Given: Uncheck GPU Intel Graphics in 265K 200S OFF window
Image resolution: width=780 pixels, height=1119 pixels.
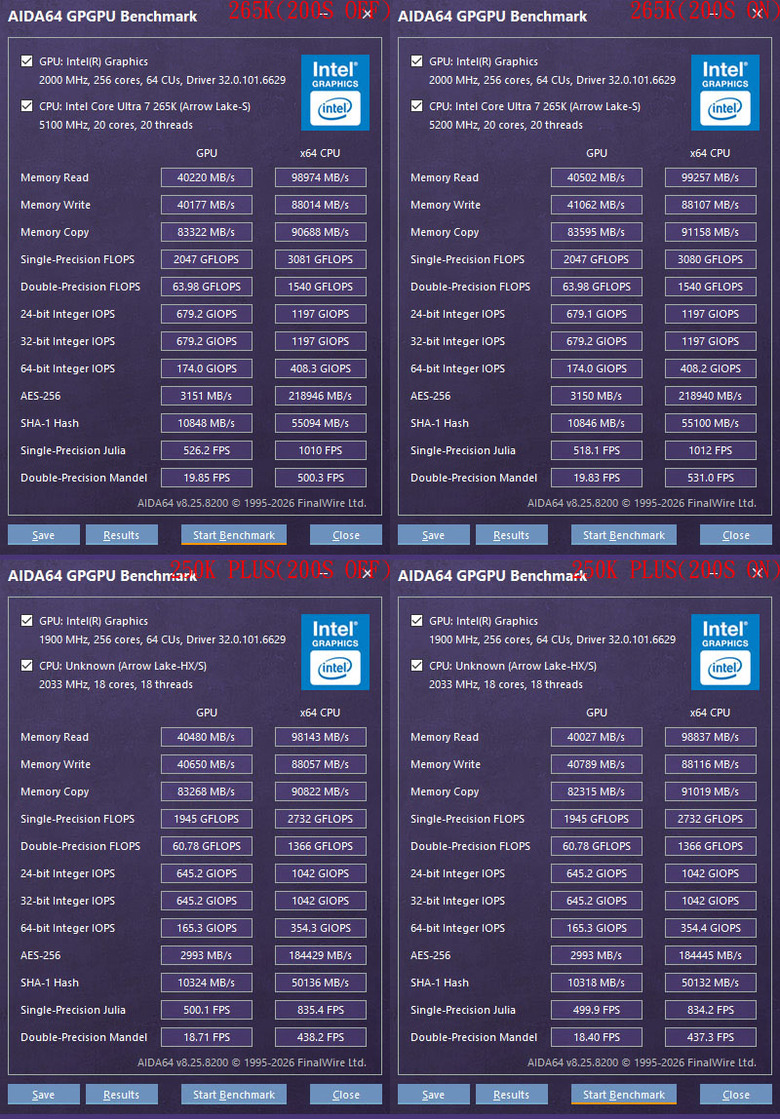Looking at the screenshot, I should pyautogui.click(x=27, y=61).
